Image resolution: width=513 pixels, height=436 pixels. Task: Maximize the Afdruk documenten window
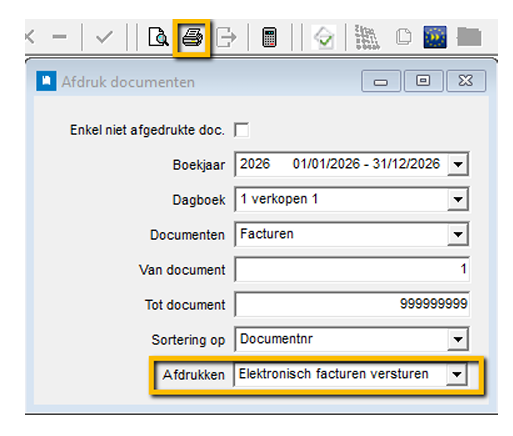[423, 81]
